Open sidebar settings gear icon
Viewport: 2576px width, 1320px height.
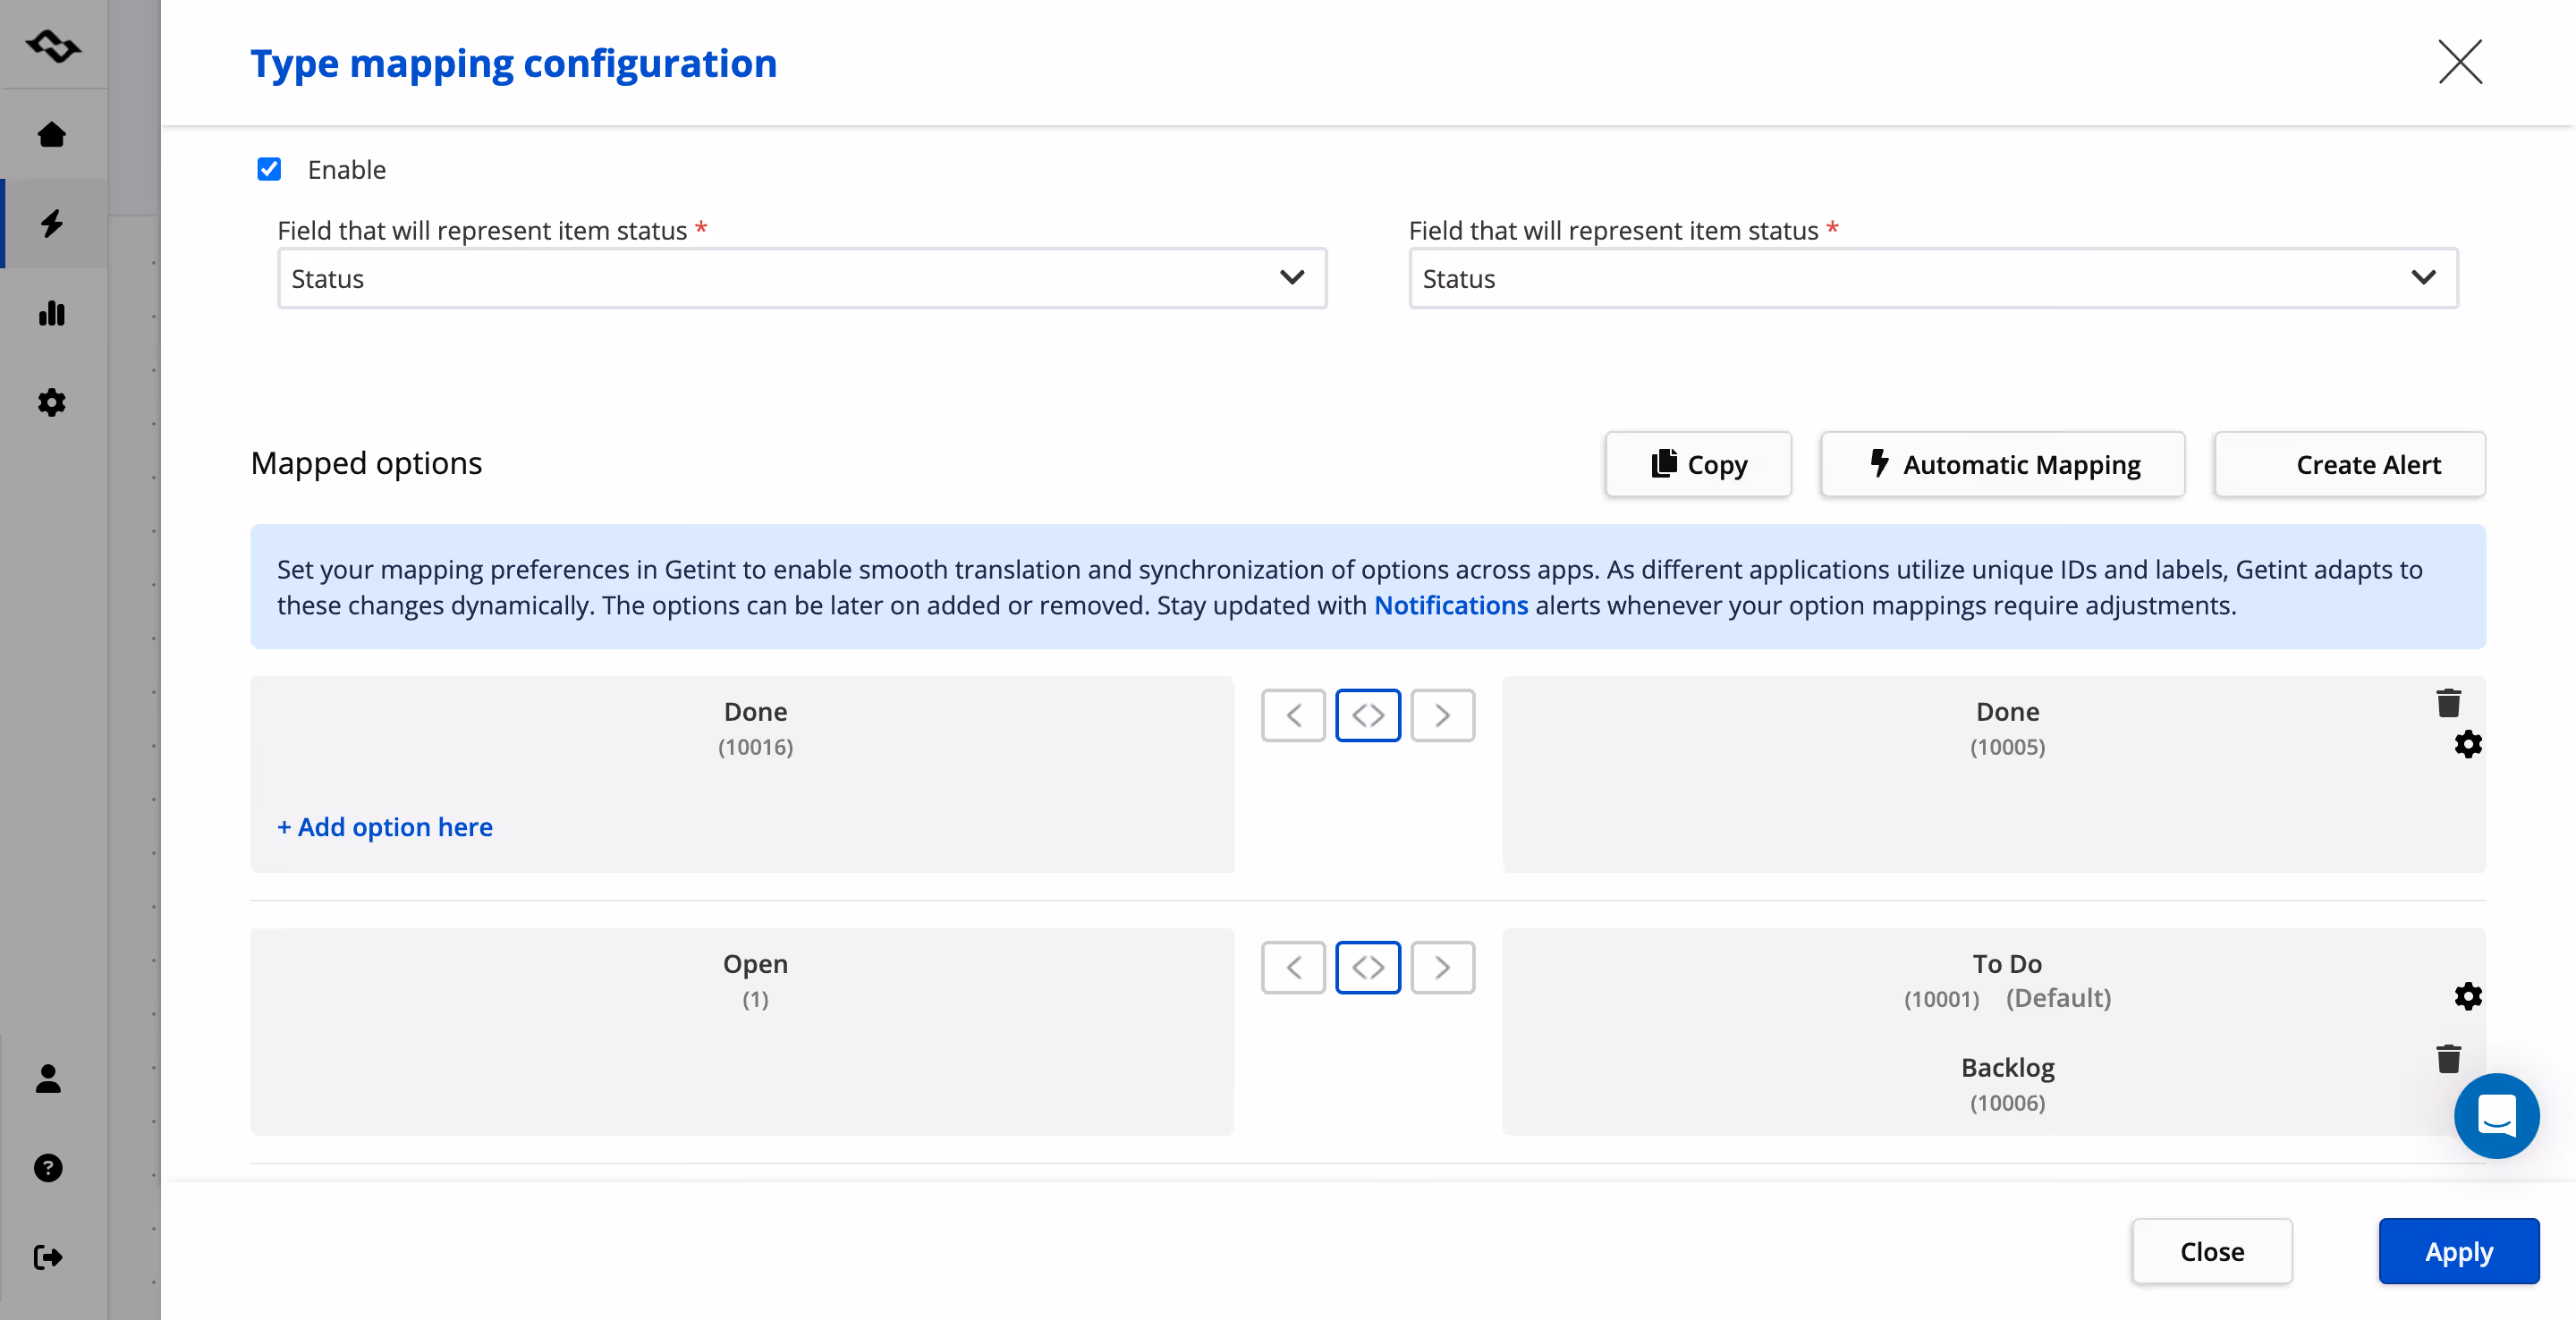click(52, 402)
